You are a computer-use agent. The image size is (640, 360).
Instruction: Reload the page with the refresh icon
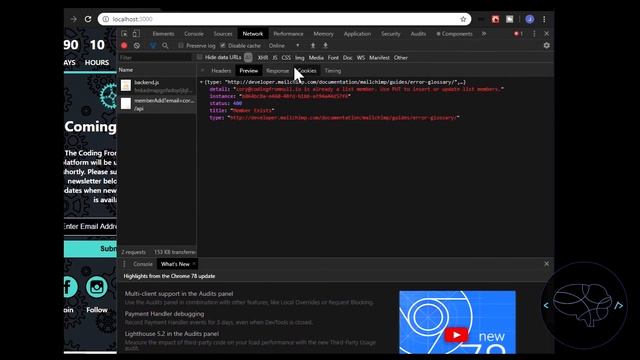88,19
